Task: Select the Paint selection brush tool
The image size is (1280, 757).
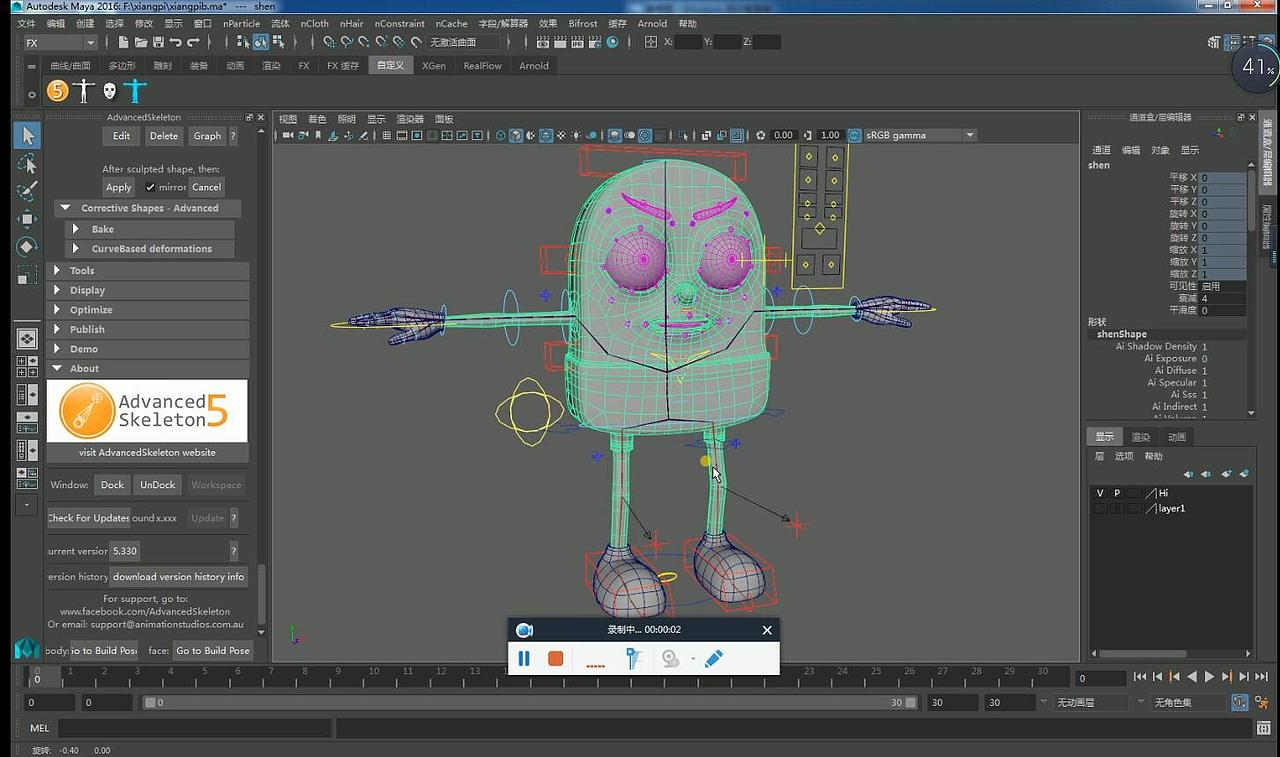Action: pyautogui.click(x=27, y=191)
